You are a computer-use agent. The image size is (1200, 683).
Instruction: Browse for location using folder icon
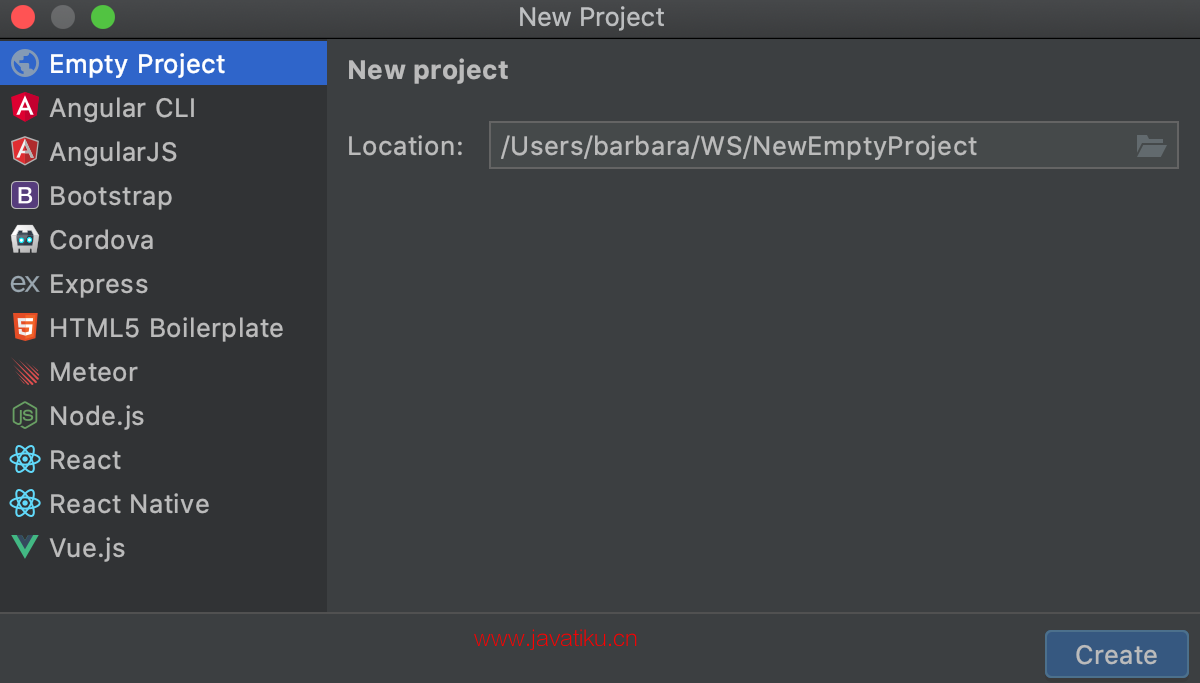tap(1151, 146)
